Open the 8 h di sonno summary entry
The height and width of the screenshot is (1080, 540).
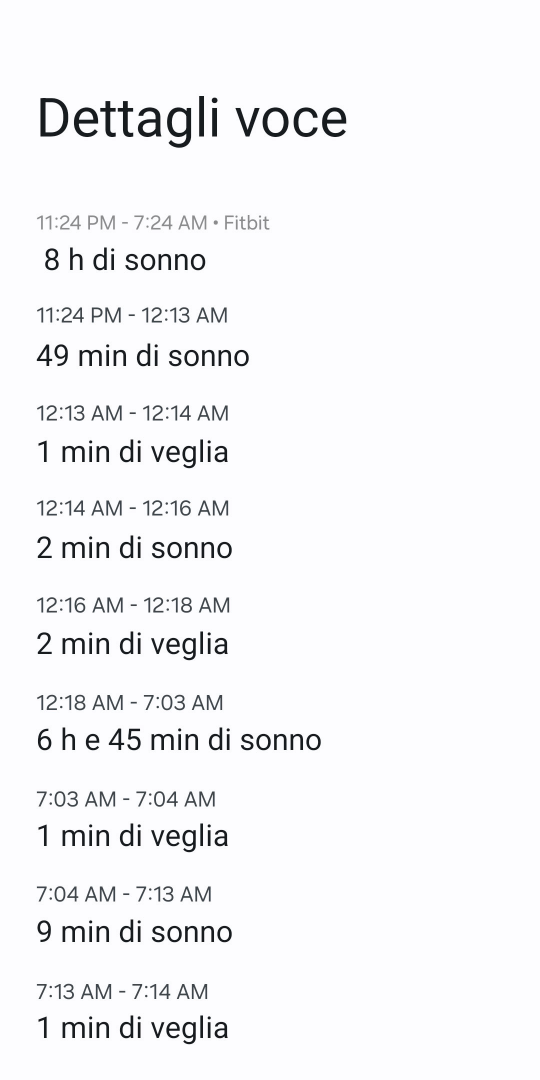click(125, 260)
